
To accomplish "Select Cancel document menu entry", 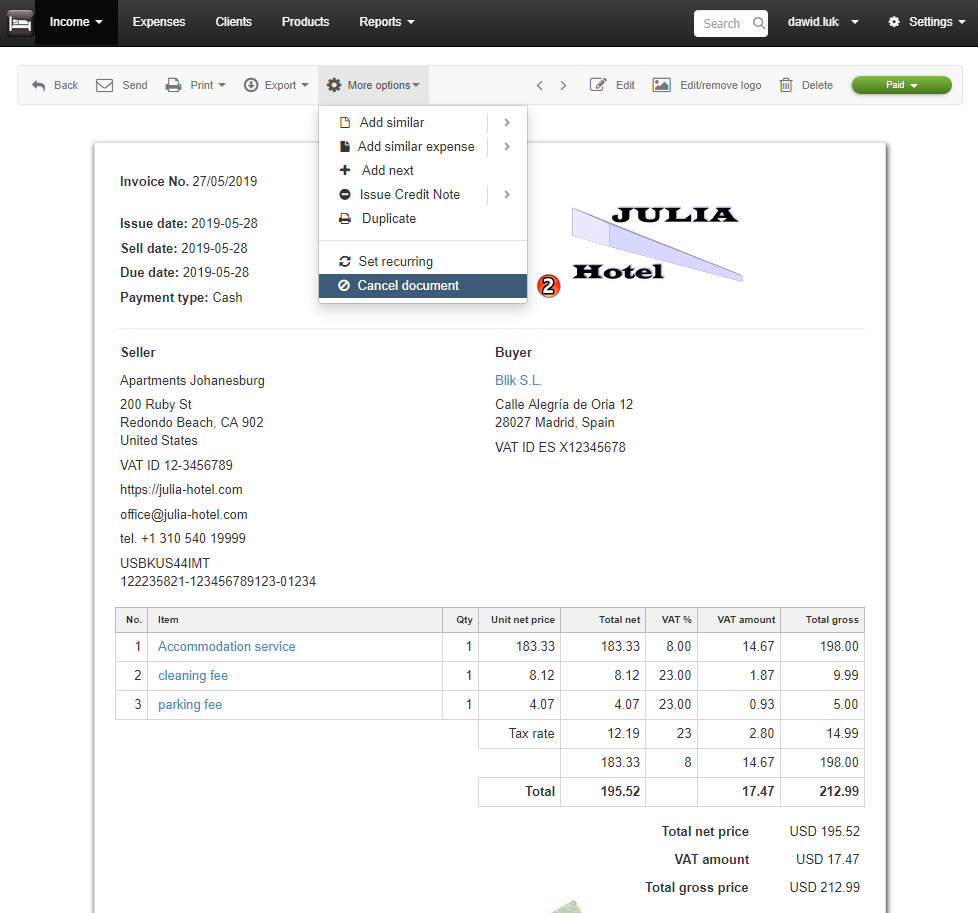I will pyautogui.click(x=423, y=286).
